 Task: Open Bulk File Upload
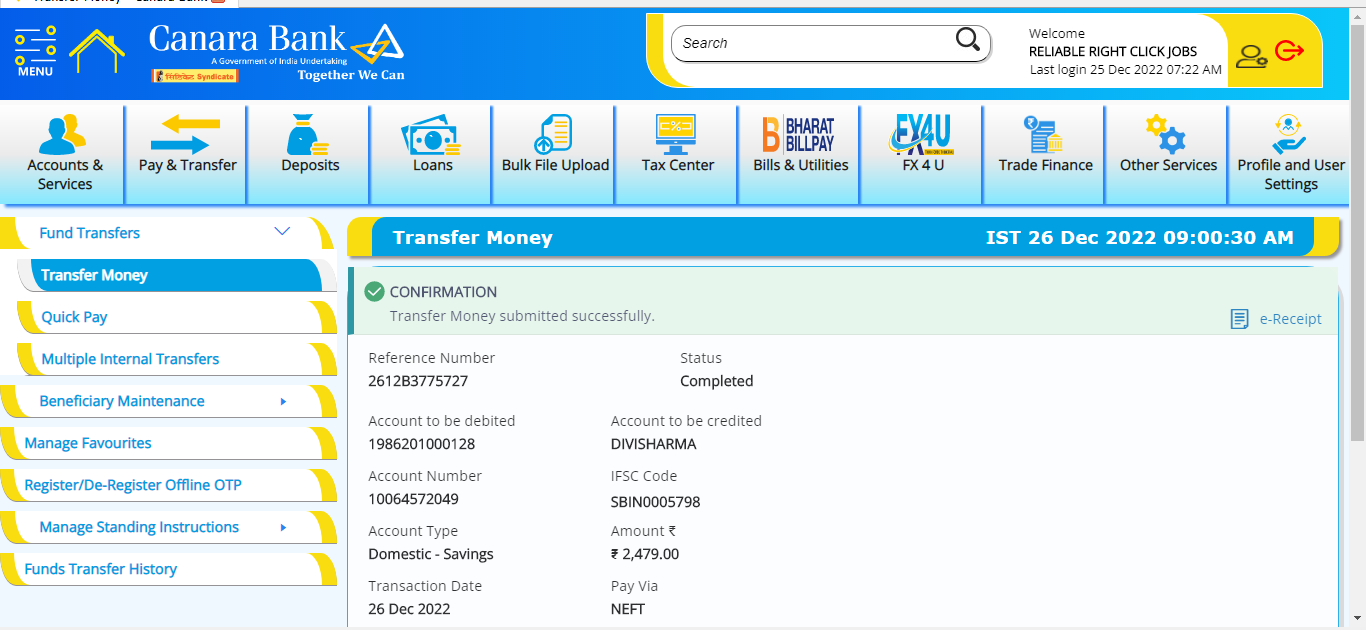click(555, 154)
